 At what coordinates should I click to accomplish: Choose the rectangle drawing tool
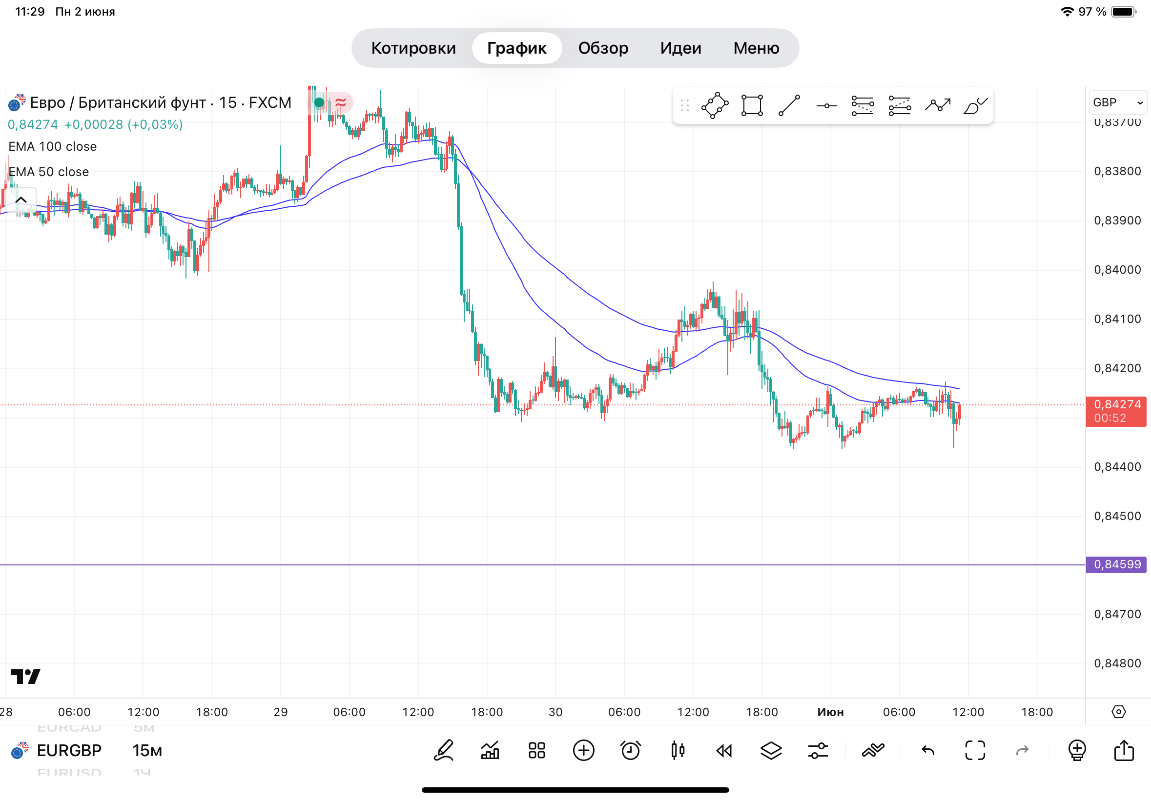[752, 106]
